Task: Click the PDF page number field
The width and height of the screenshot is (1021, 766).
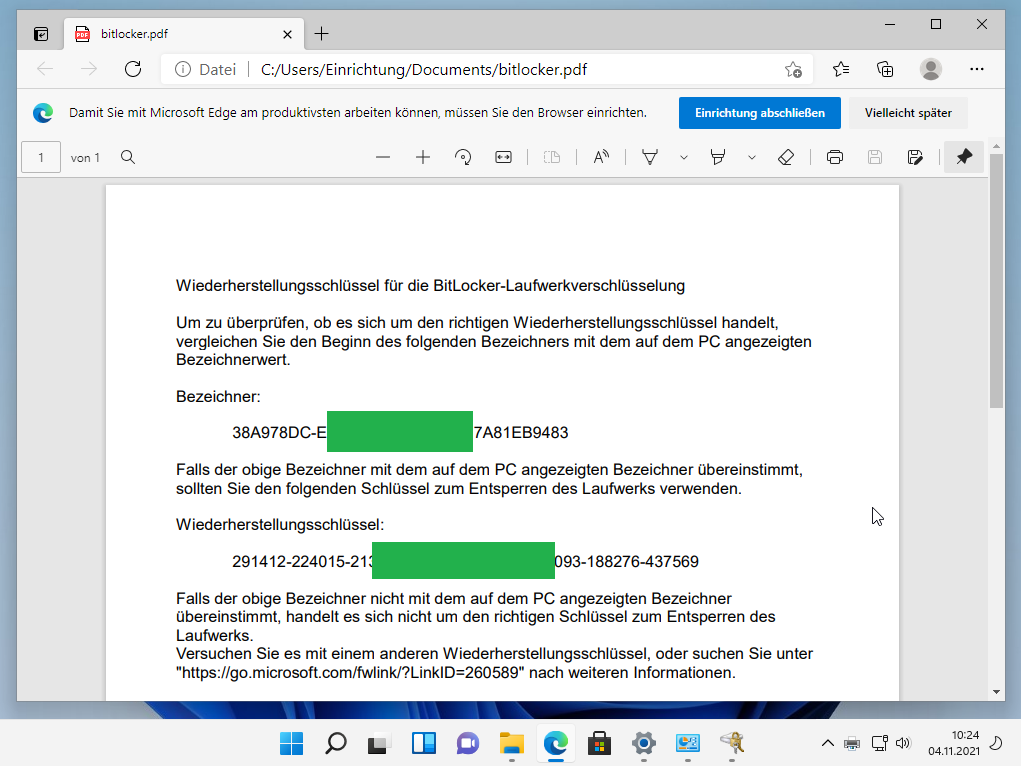Action: (x=41, y=157)
